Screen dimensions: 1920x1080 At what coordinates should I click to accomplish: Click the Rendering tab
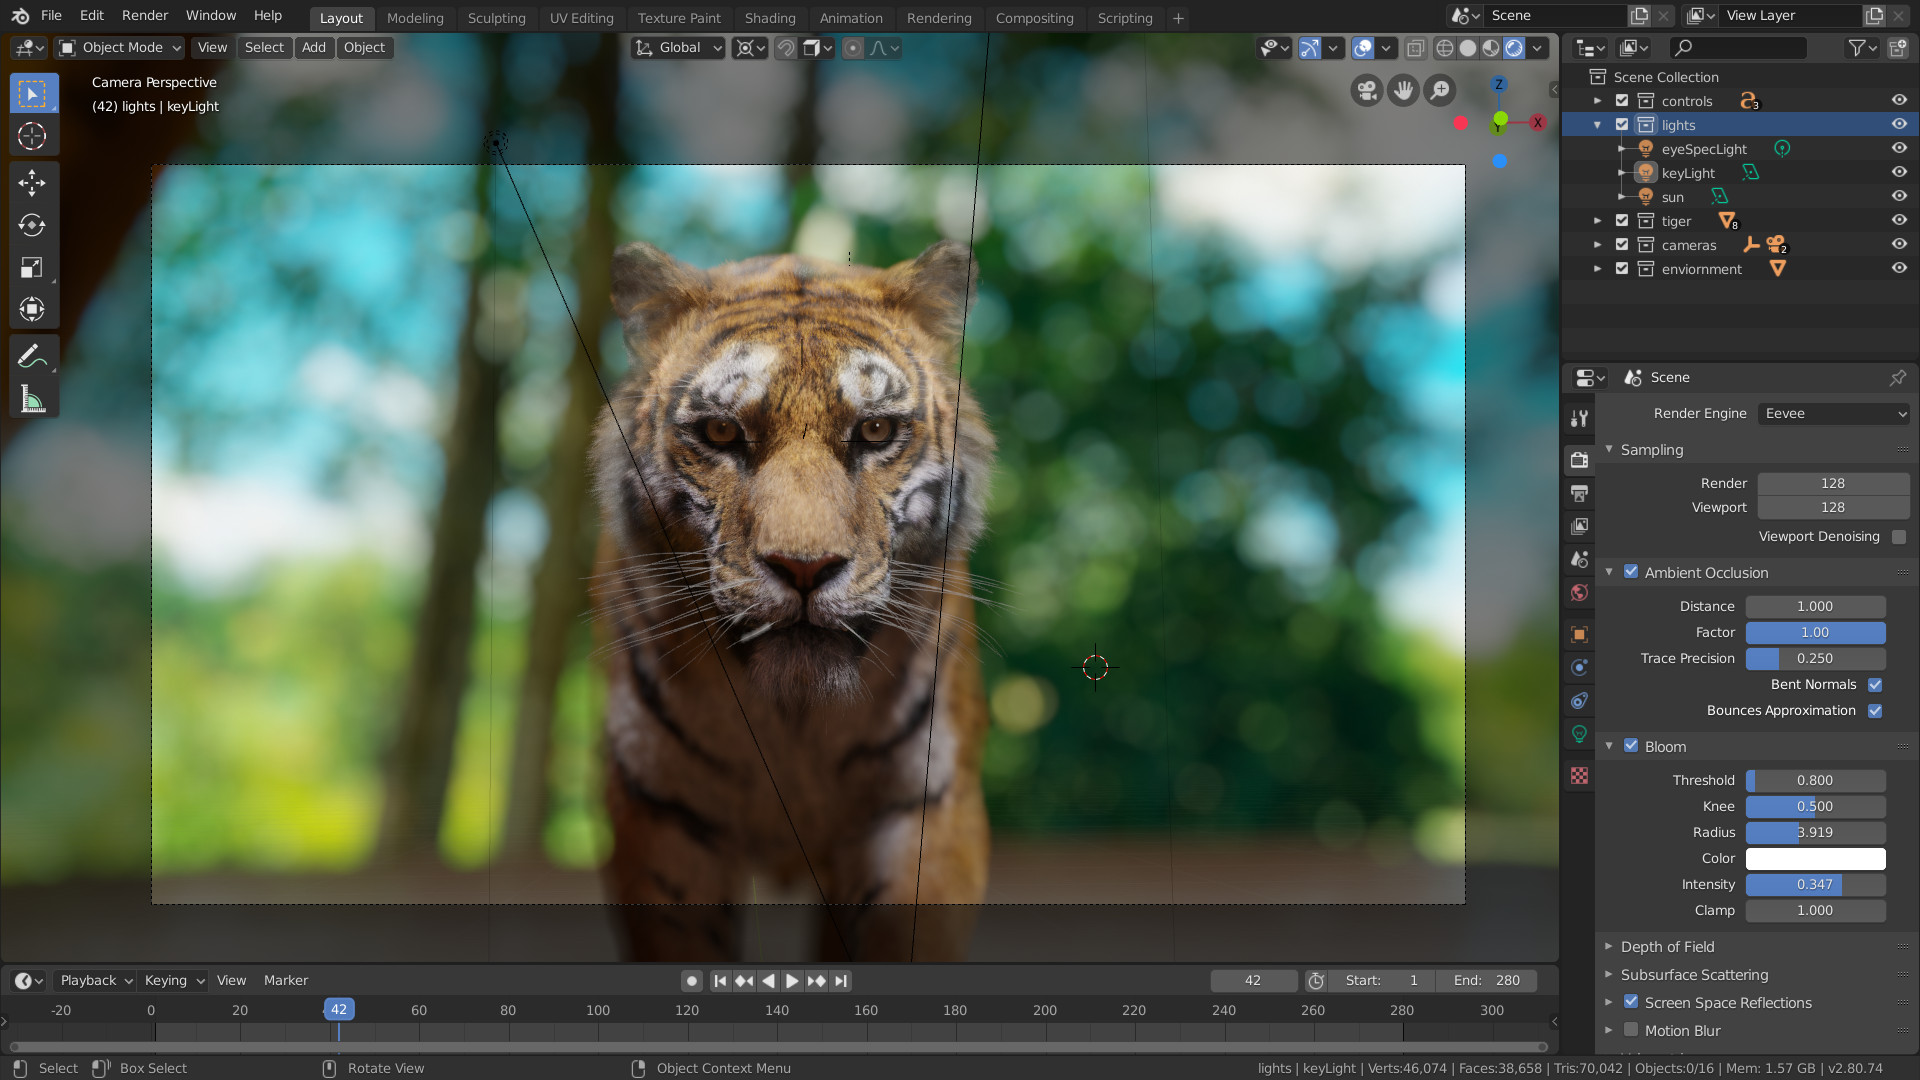tap(939, 18)
